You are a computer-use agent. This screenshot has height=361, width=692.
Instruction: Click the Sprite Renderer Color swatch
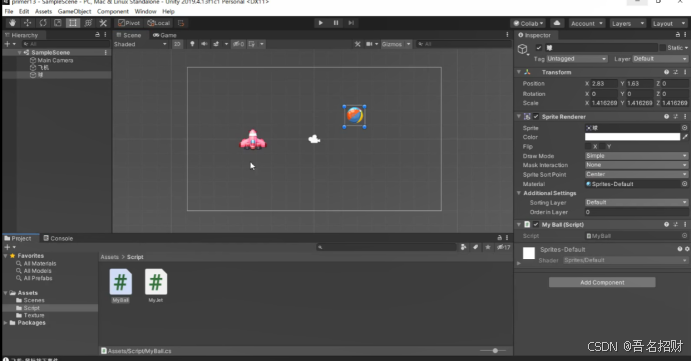tap(632, 137)
